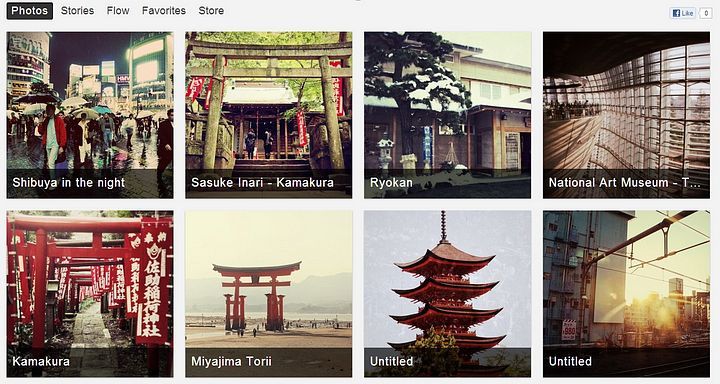Switch to the Photos tab

coord(29,11)
